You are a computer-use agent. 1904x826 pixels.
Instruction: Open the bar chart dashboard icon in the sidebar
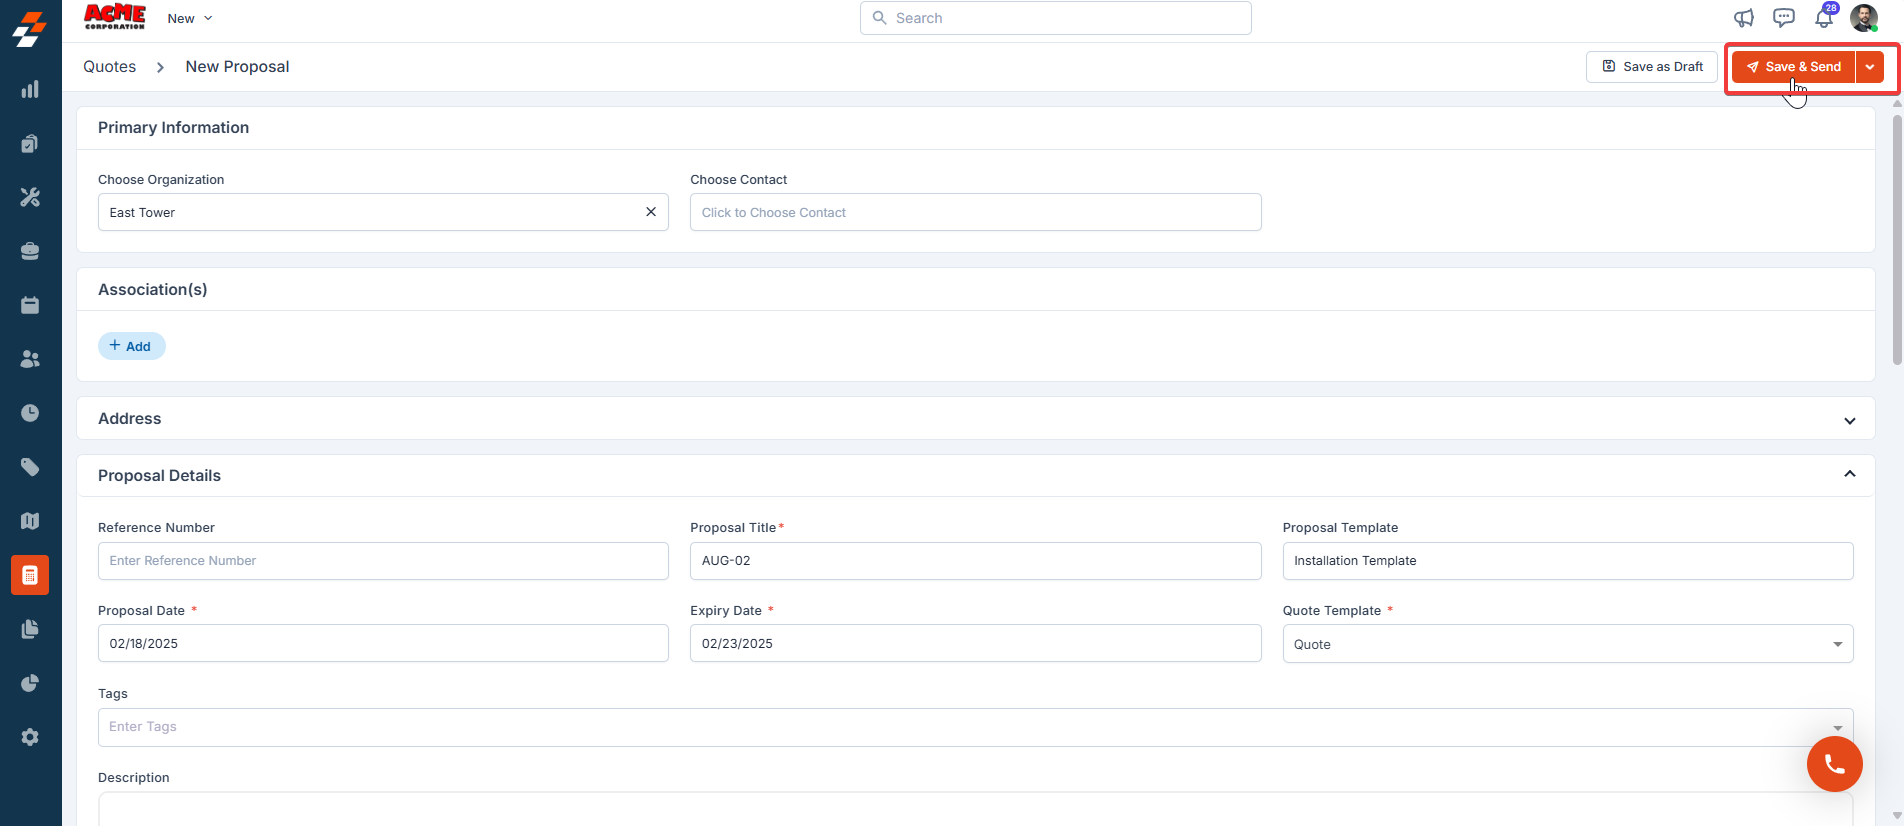[x=30, y=89]
